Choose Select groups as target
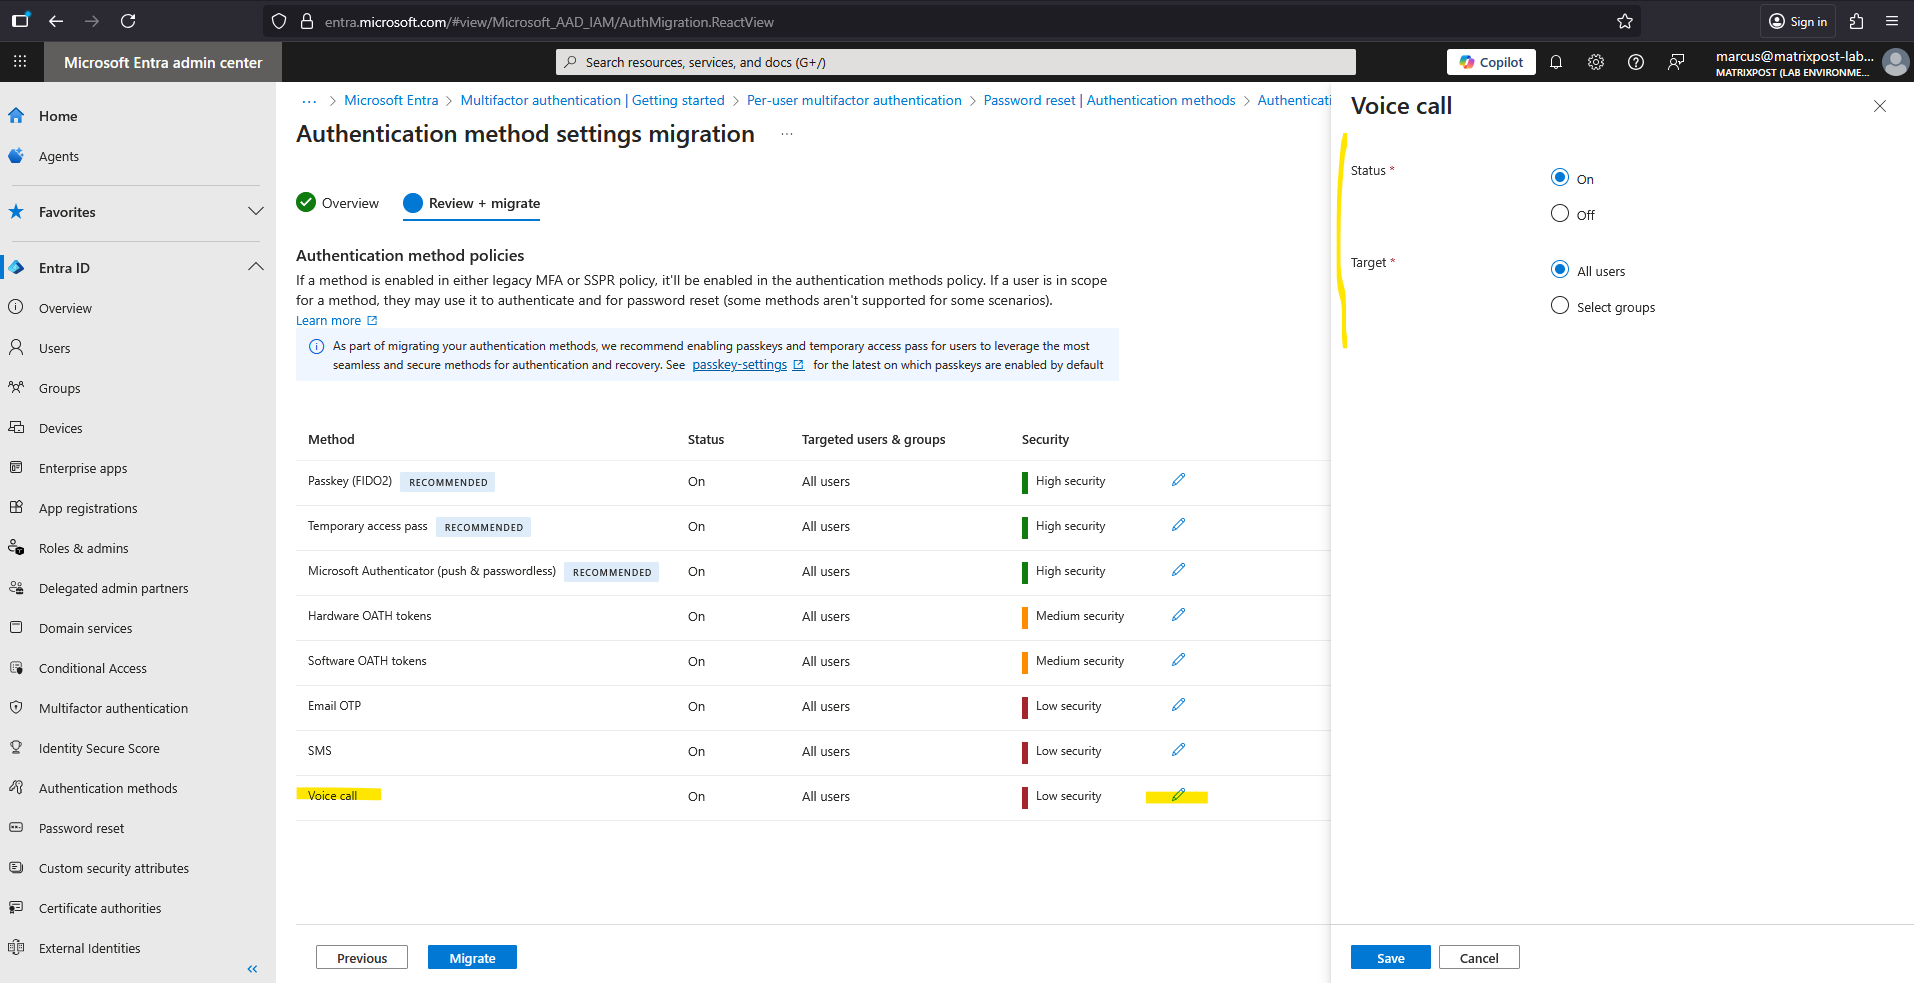 tap(1559, 306)
